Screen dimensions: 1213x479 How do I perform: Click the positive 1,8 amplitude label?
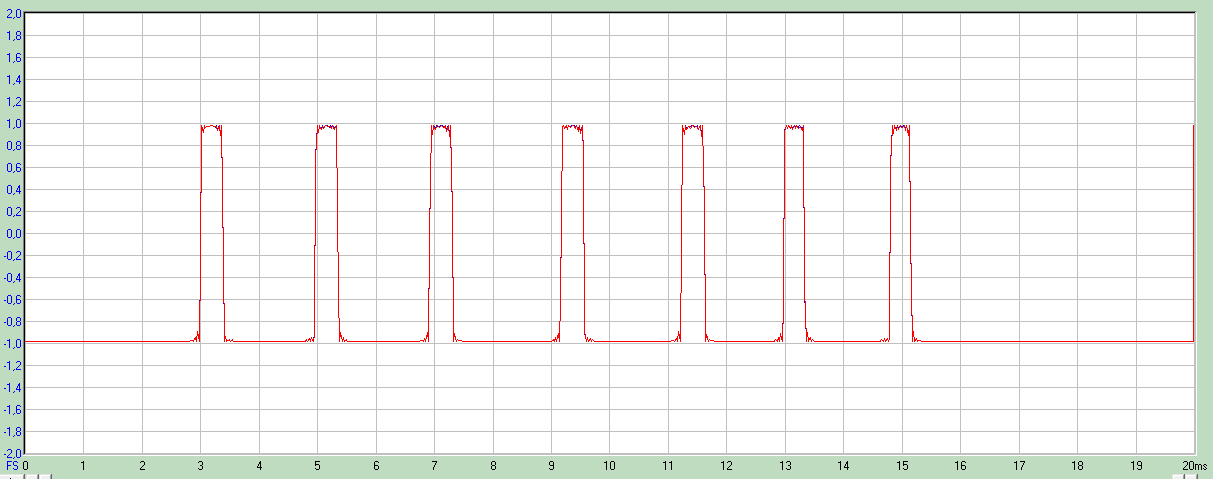(15, 36)
